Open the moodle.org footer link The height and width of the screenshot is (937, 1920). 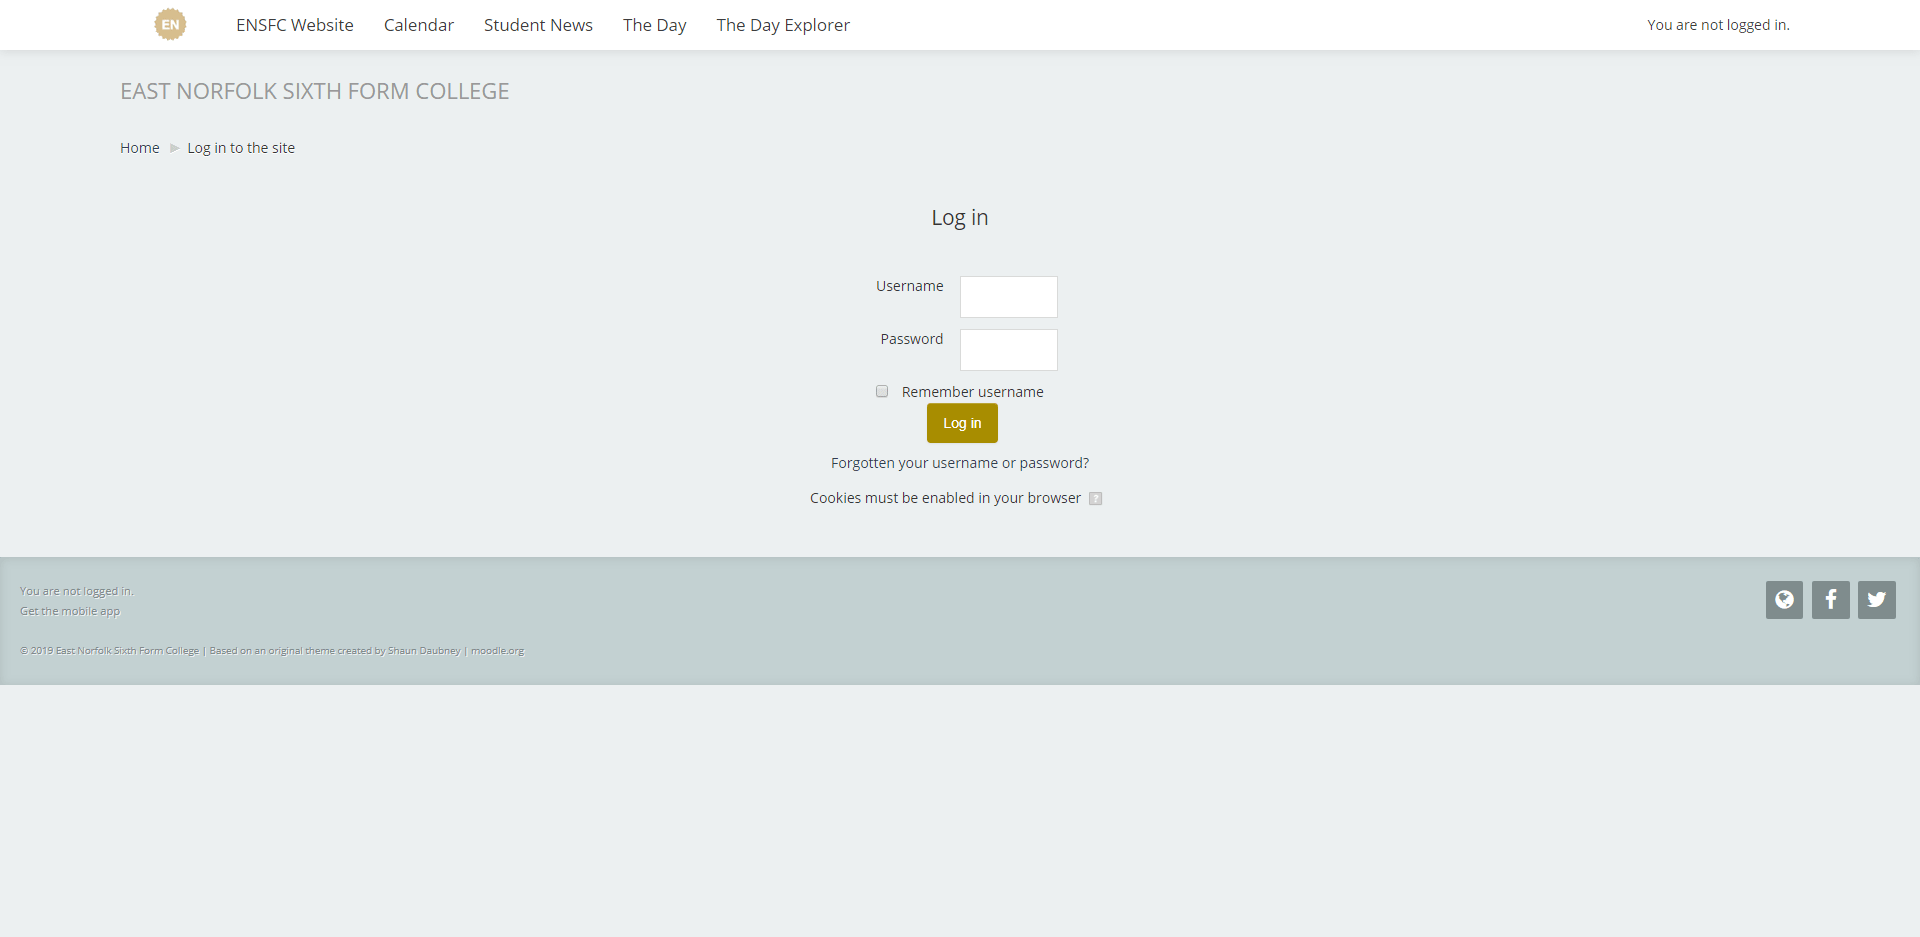click(x=497, y=651)
